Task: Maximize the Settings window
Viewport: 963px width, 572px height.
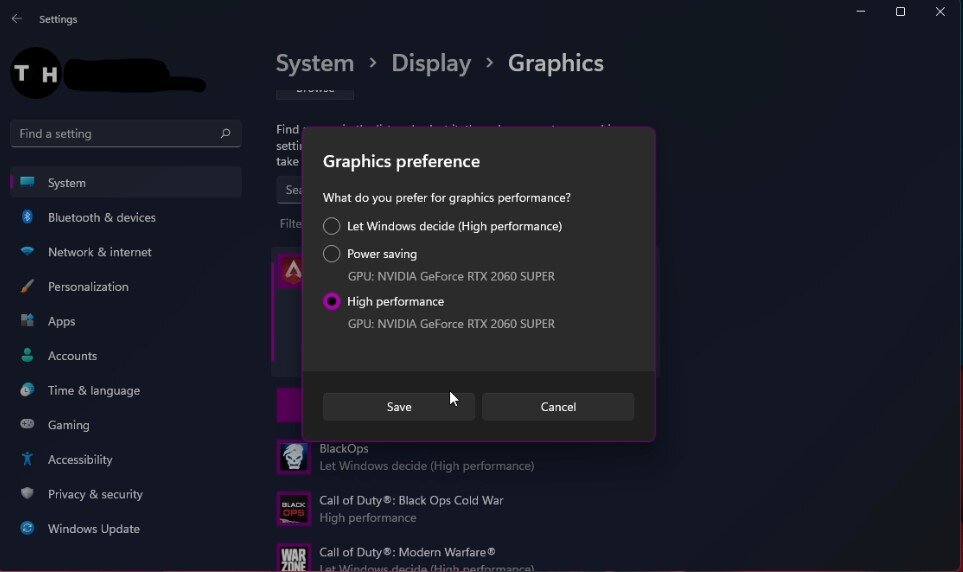Action: (900, 12)
